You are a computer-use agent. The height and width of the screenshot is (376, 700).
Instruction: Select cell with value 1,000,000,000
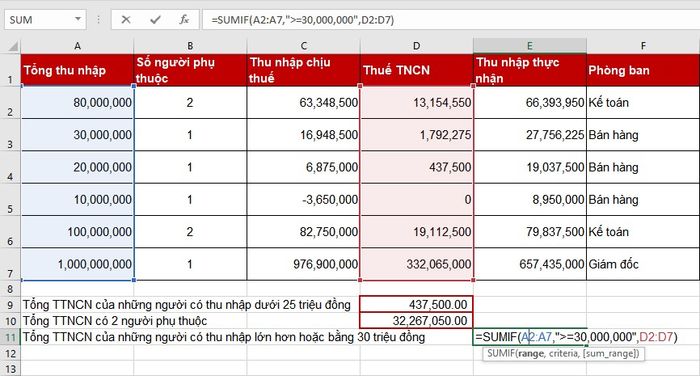(77, 264)
